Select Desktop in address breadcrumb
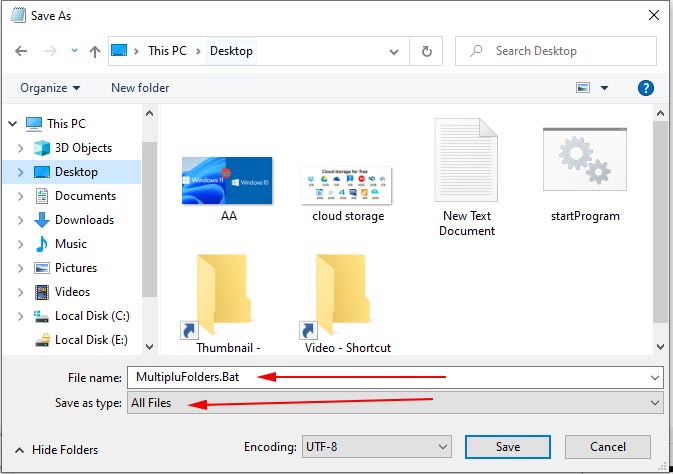The image size is (673, 474). pos(231,51)
